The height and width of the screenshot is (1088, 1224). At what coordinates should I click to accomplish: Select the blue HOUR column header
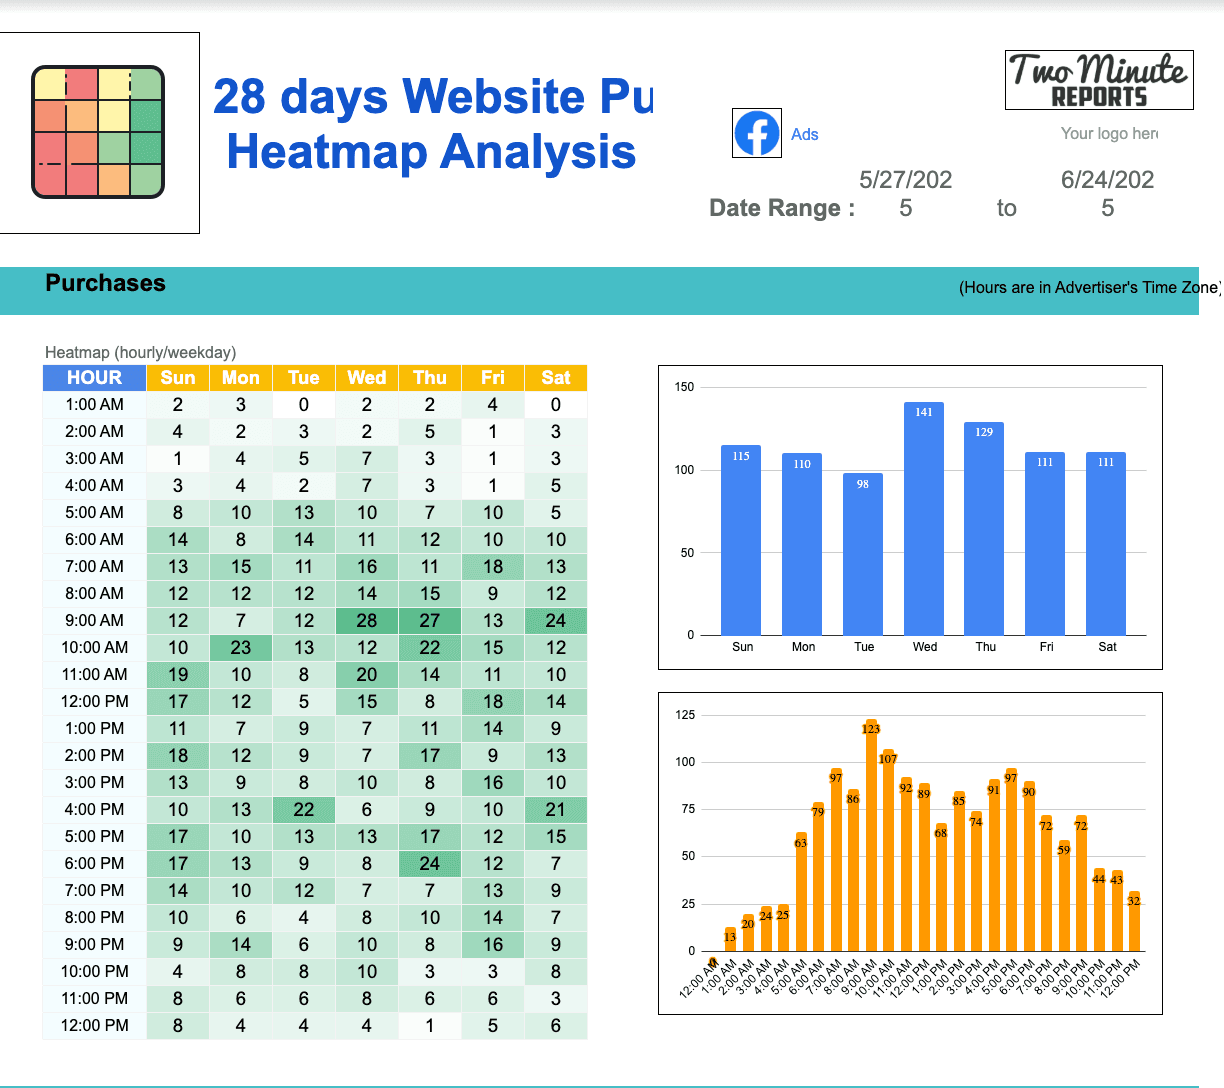point(93,377)
